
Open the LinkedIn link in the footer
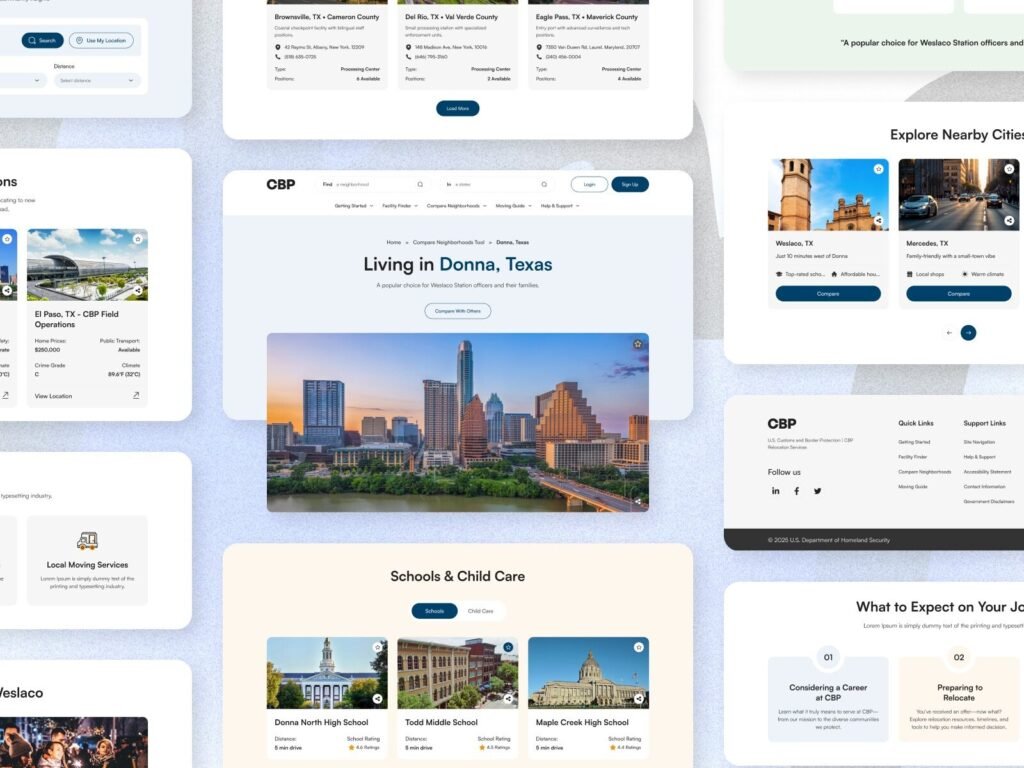pyautogui.click(x=775, y=491)
